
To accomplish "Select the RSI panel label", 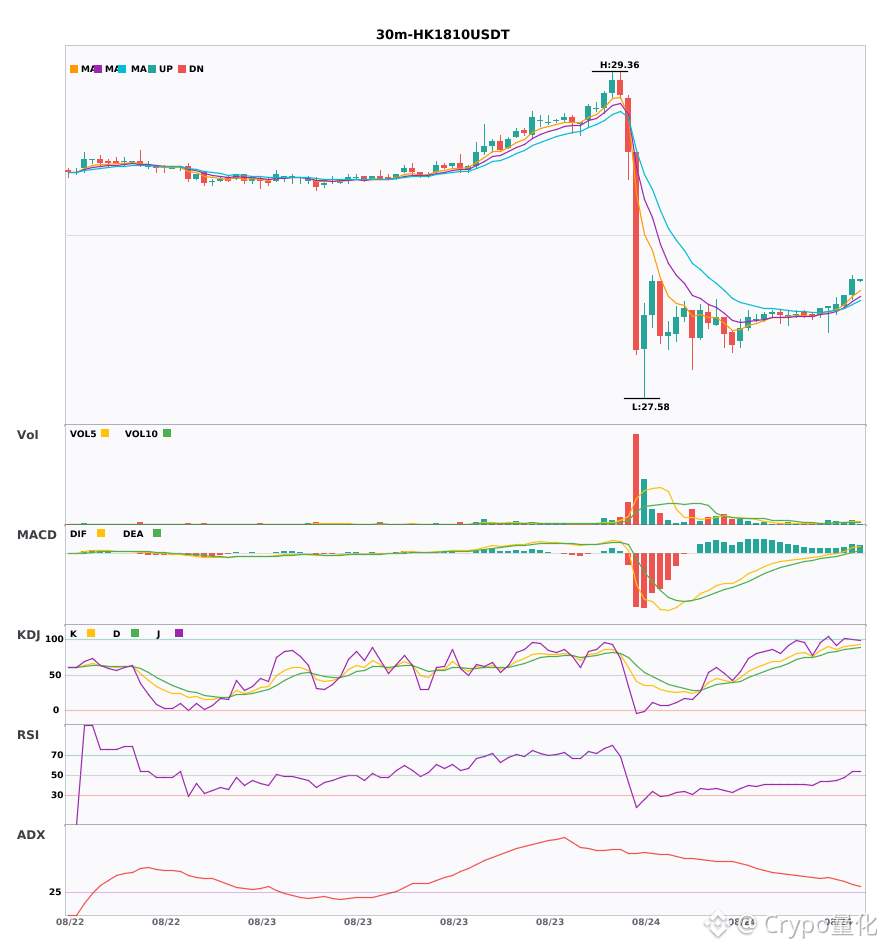I will click(28, 735).
